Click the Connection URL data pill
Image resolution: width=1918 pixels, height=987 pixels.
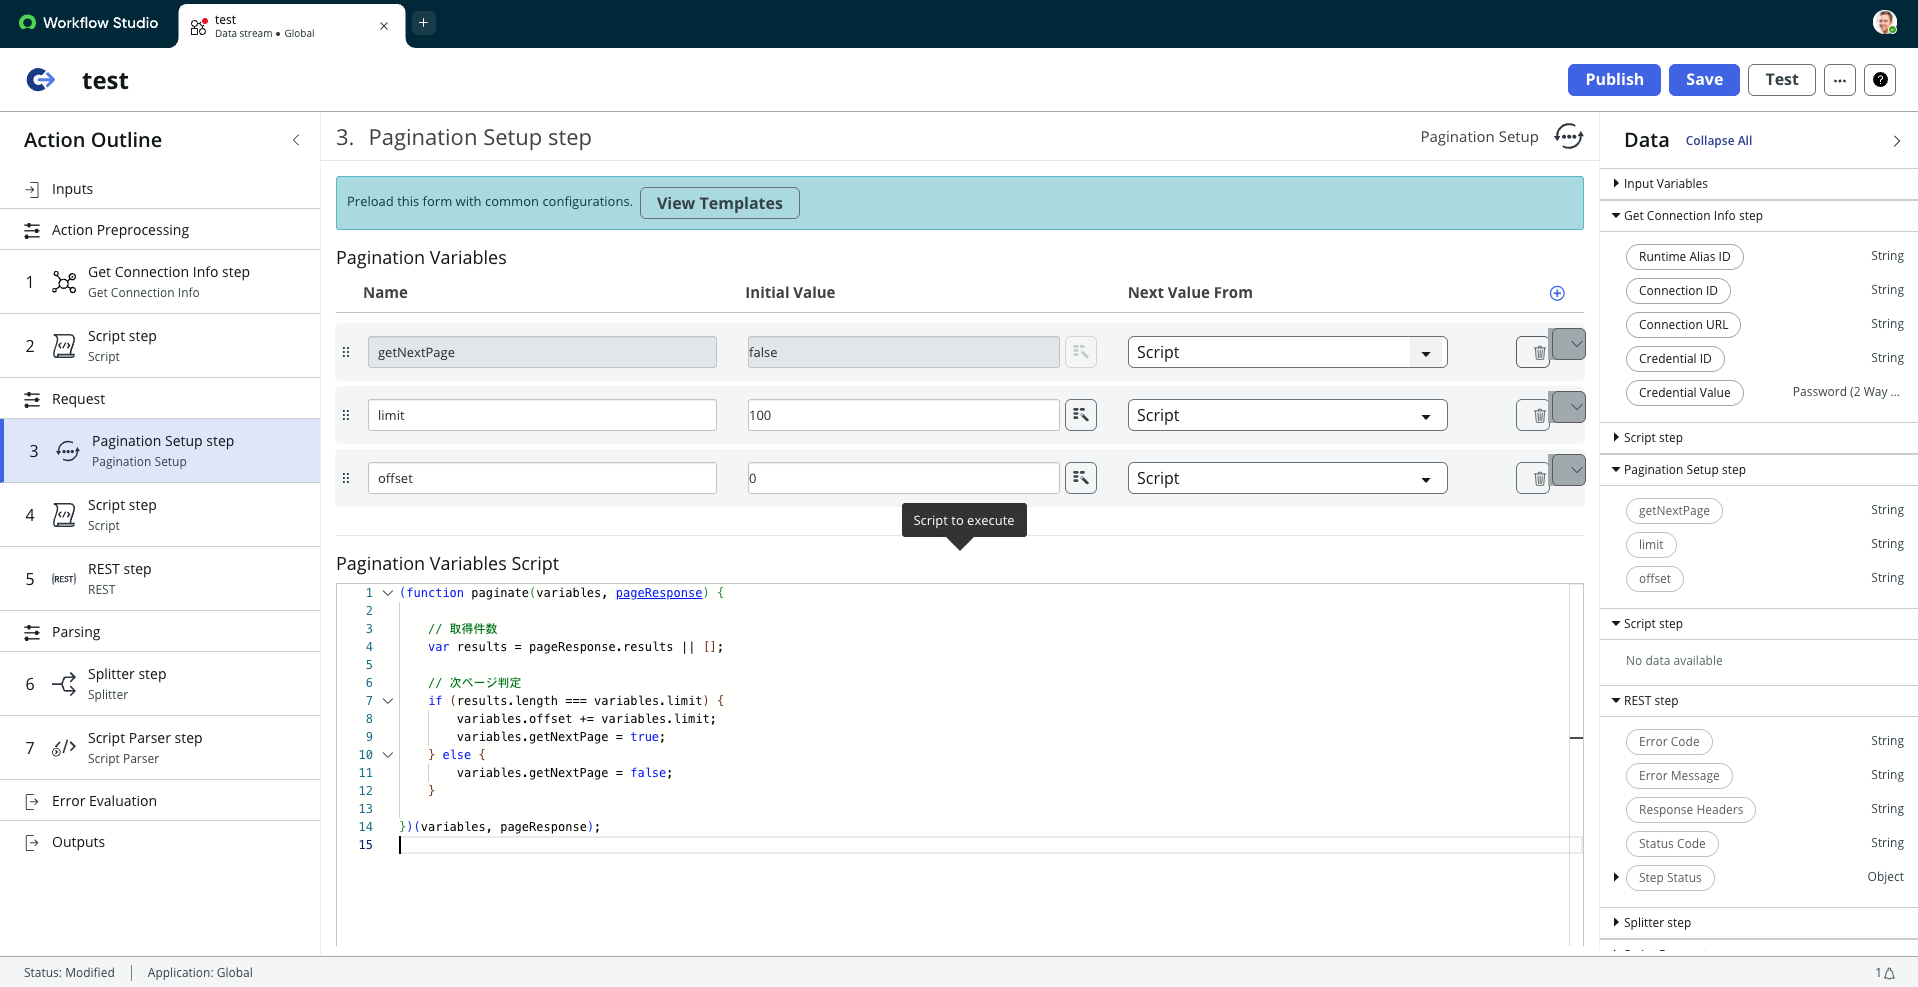(x=1683, y=325)
